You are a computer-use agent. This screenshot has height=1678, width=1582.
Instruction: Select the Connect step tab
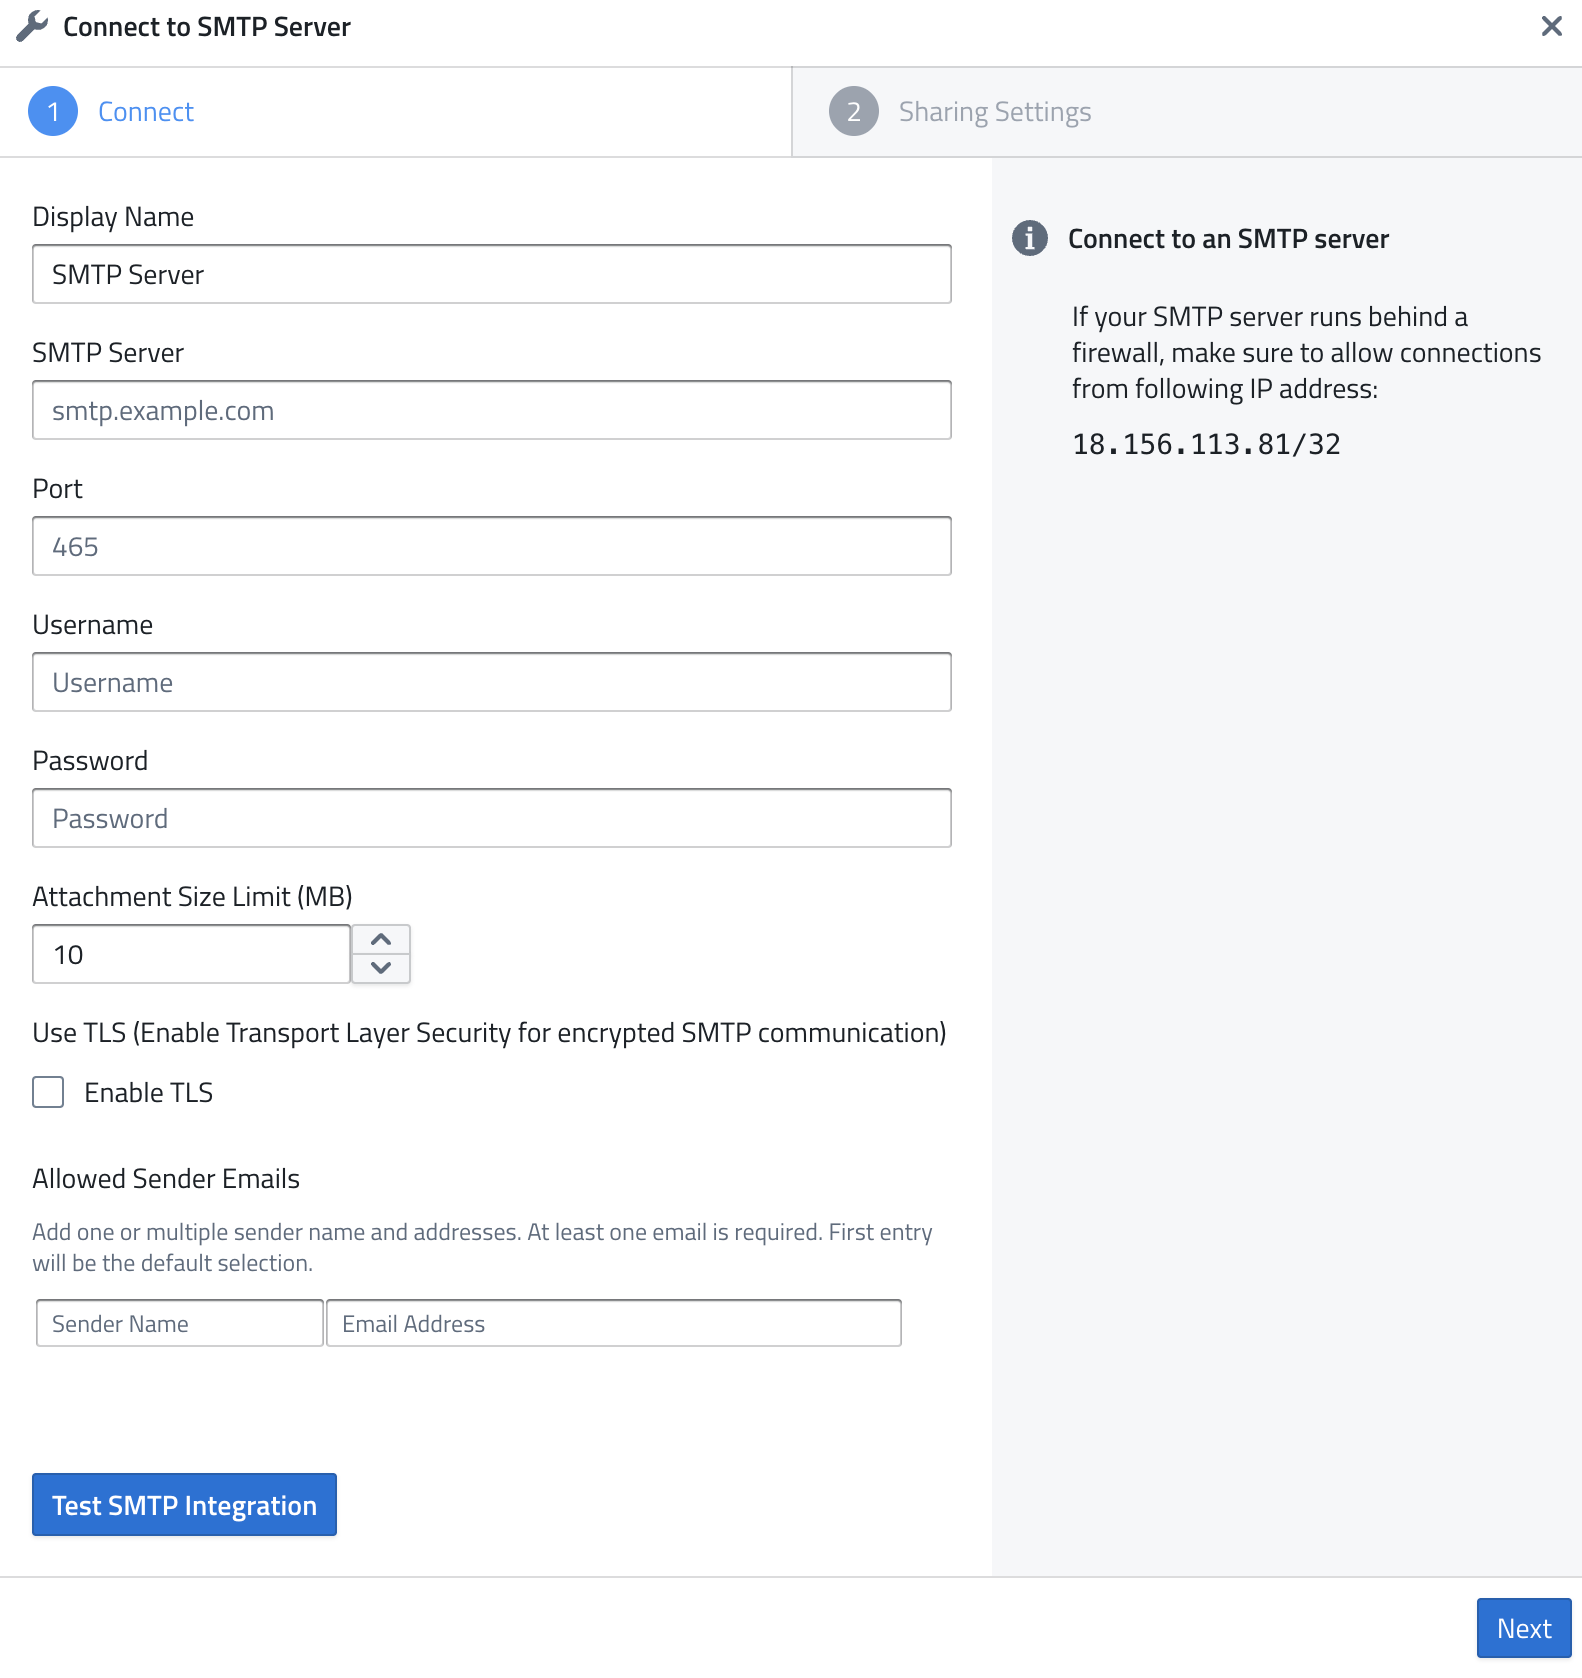146,112
